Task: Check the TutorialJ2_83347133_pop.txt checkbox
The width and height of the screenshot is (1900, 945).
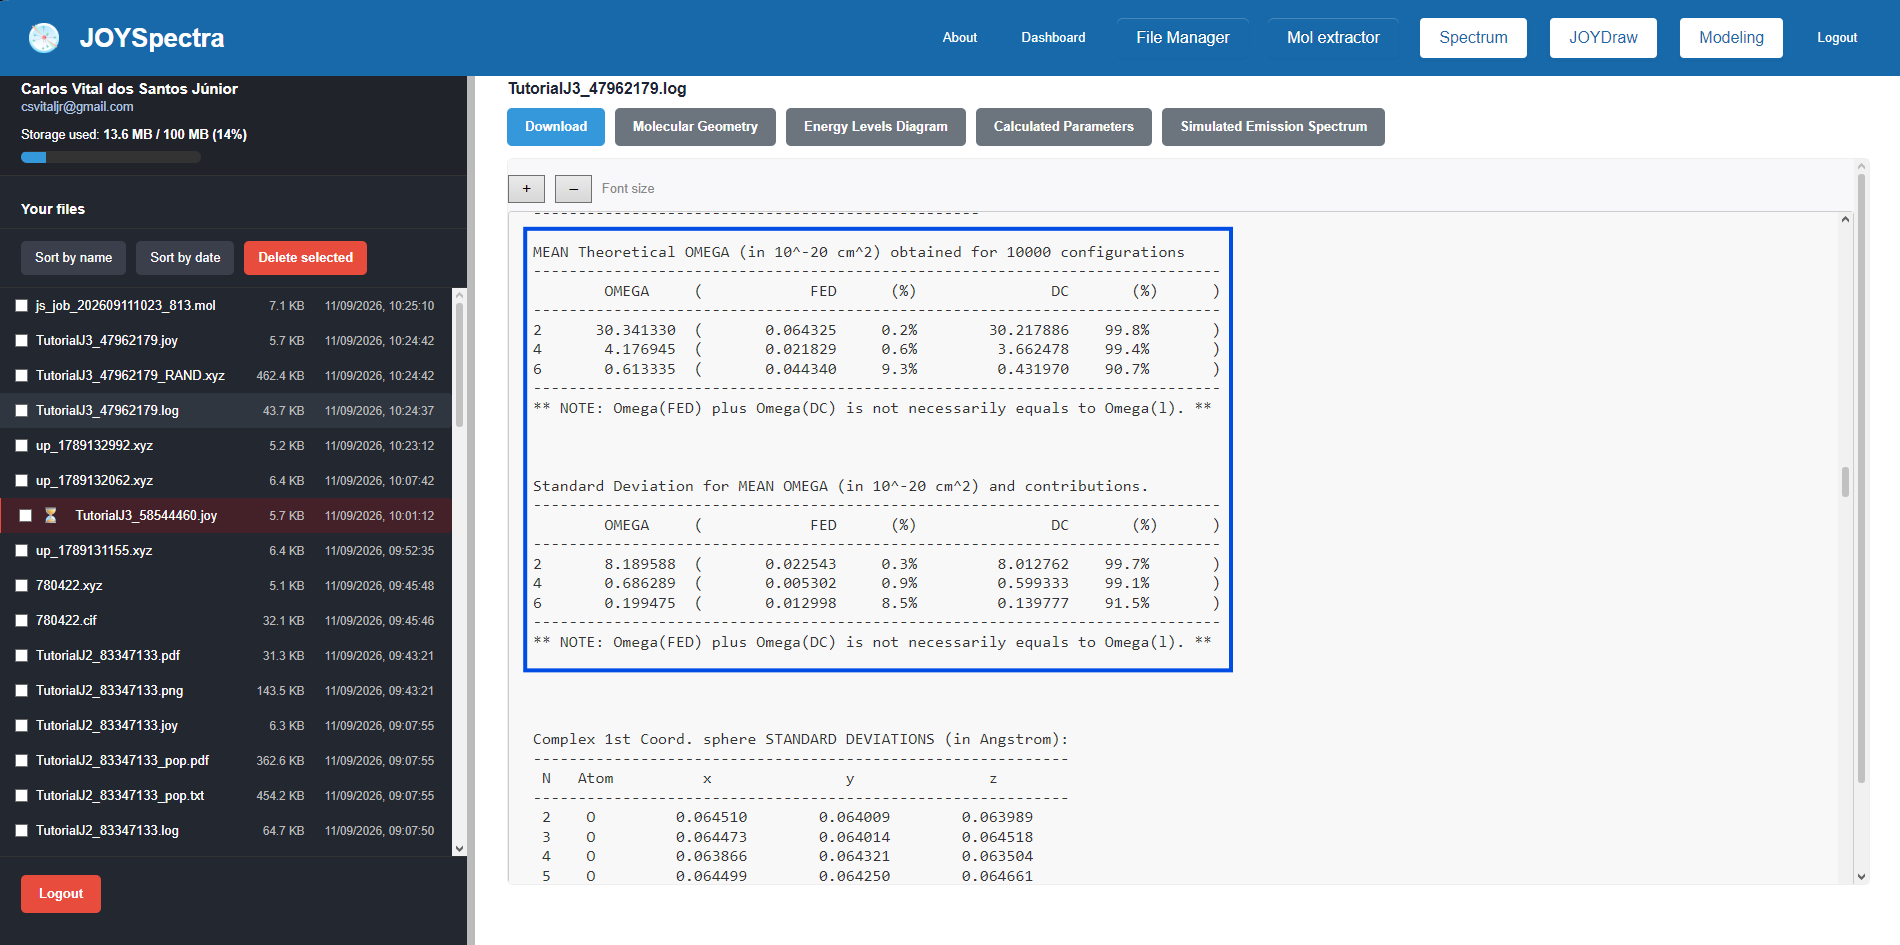Action: coord(22,796)
